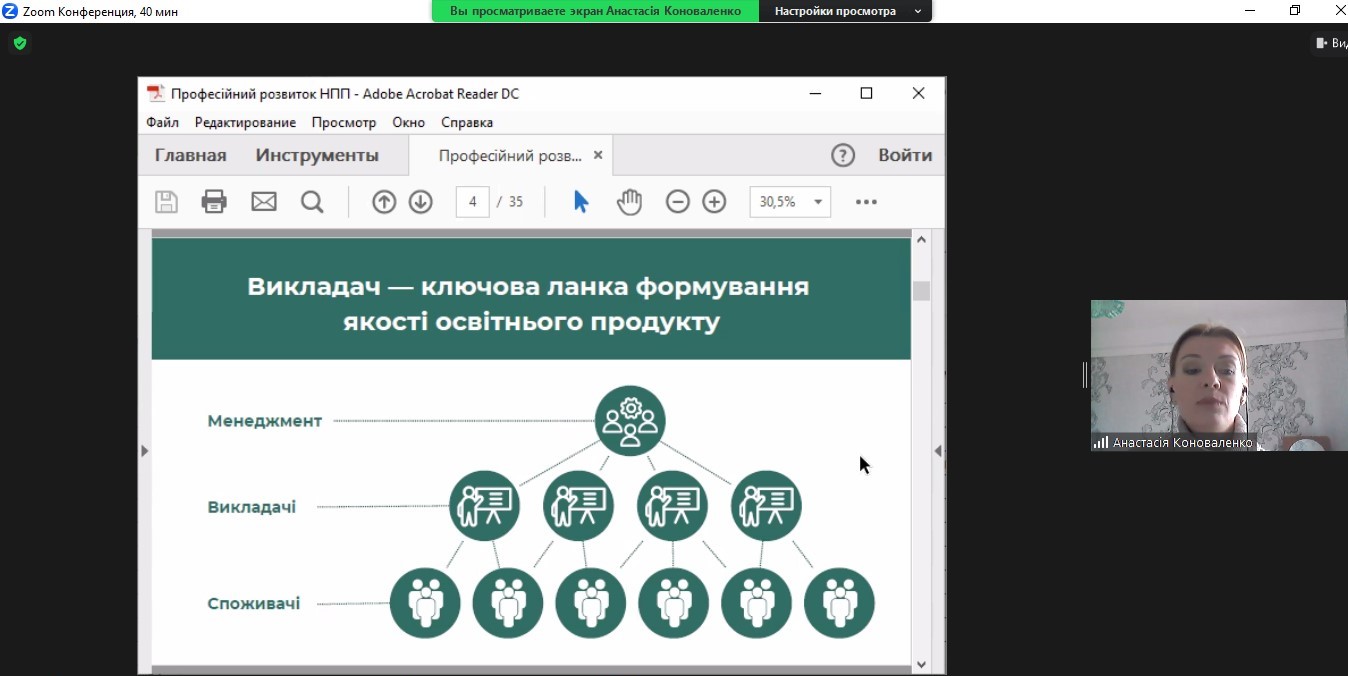
Task: Click the envelope email icon
Action: click(x=264, y=202)
